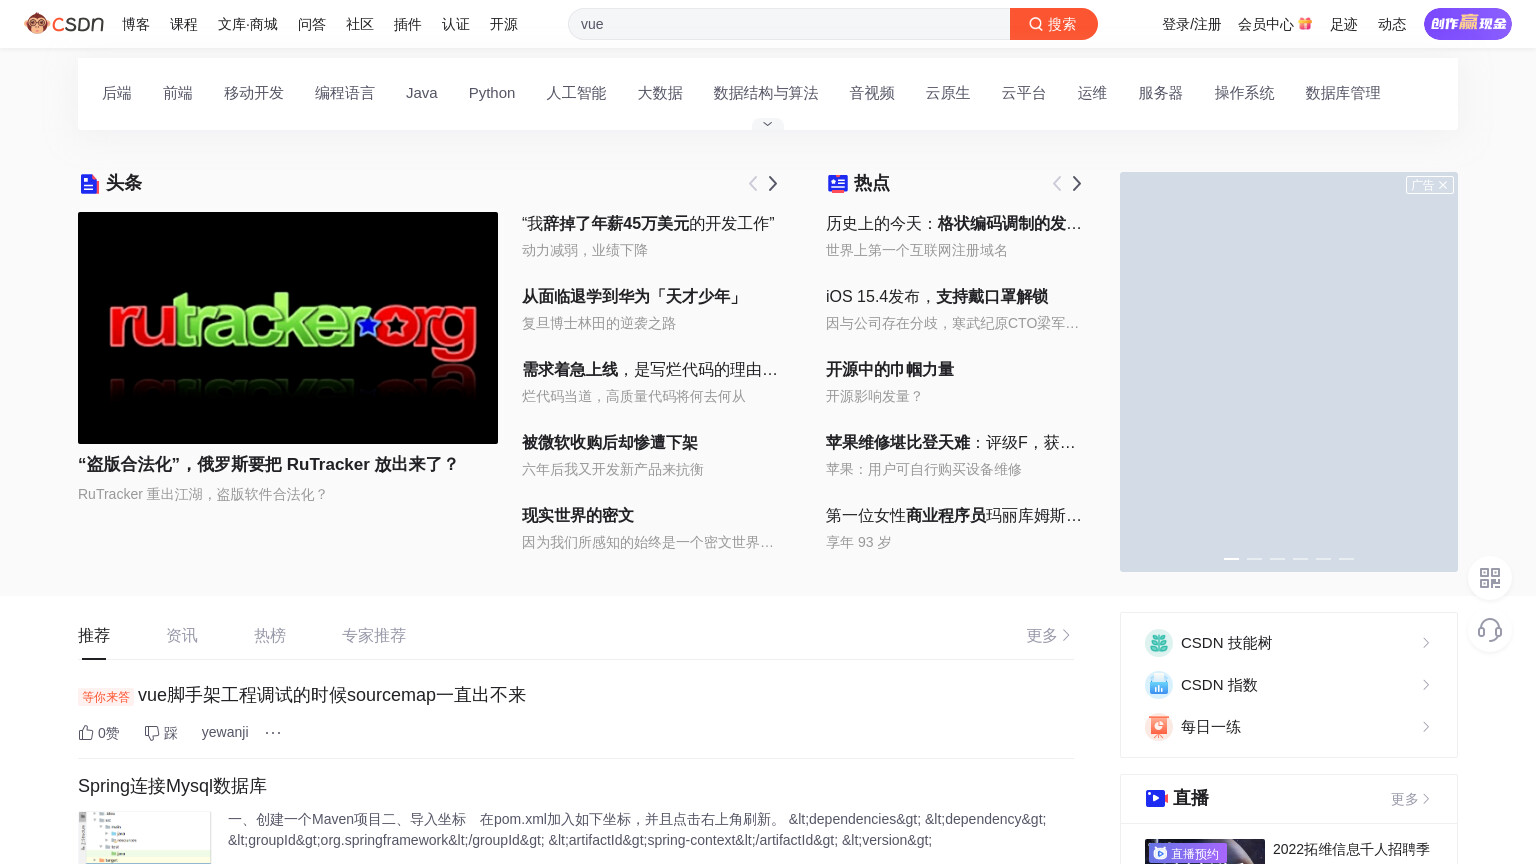Image resolution: width=1536 pixels, height=864 pixels.
Task: Switch to the 资讯 tab
Action: pos(182,636)
